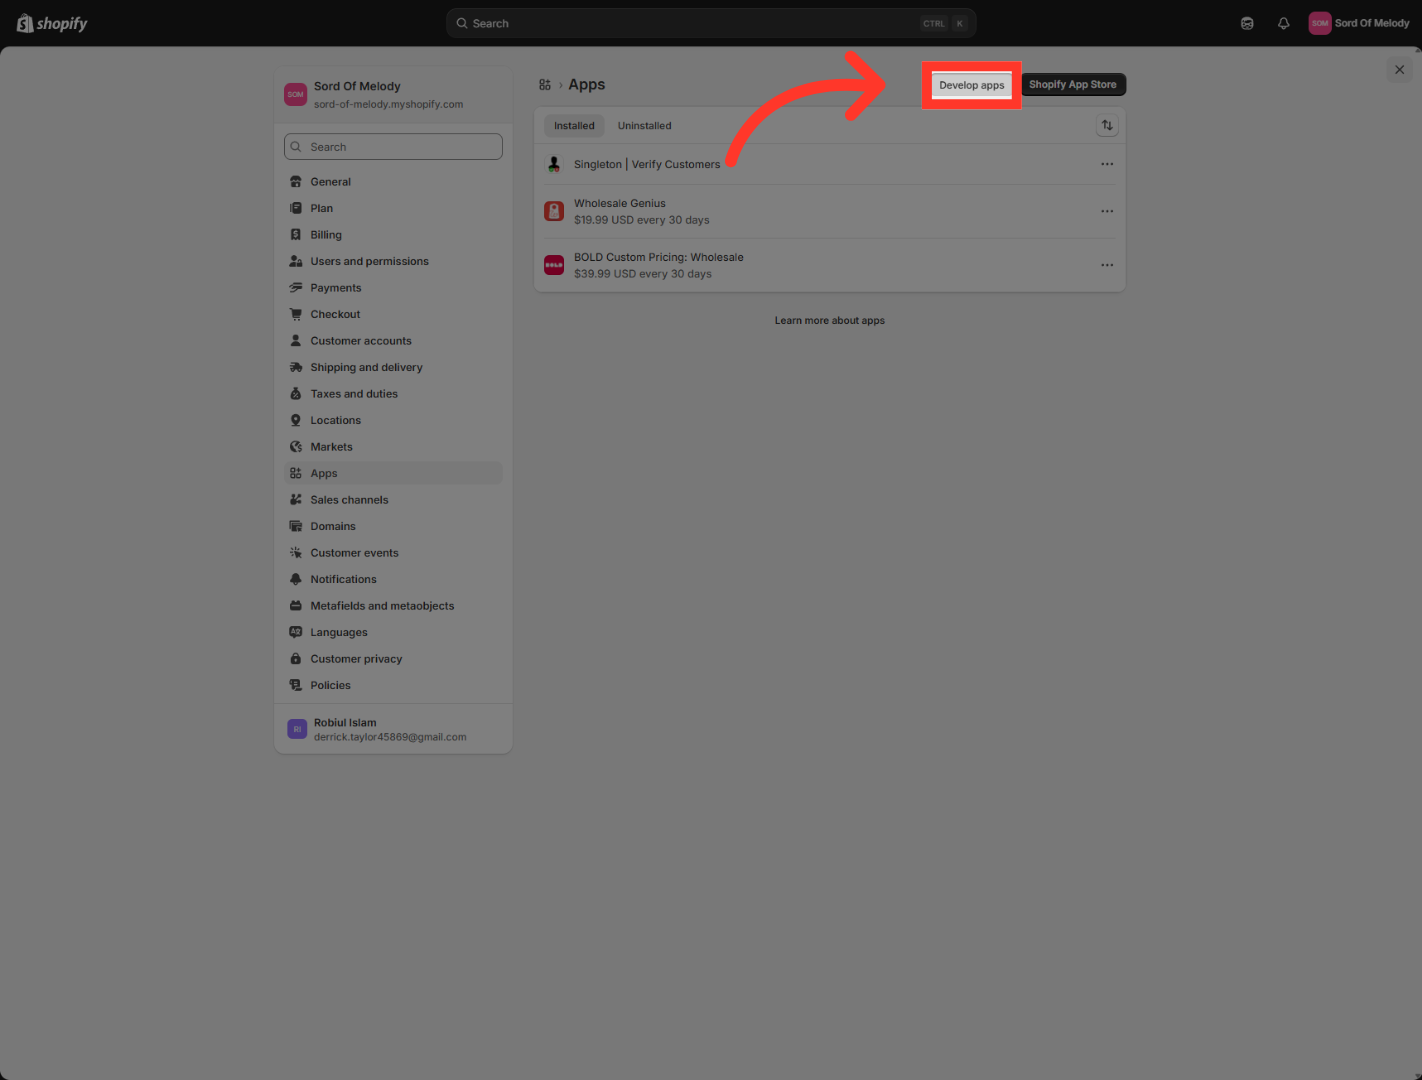Click the Shopify logo
1422x1080 pixels.
point(53,23)
